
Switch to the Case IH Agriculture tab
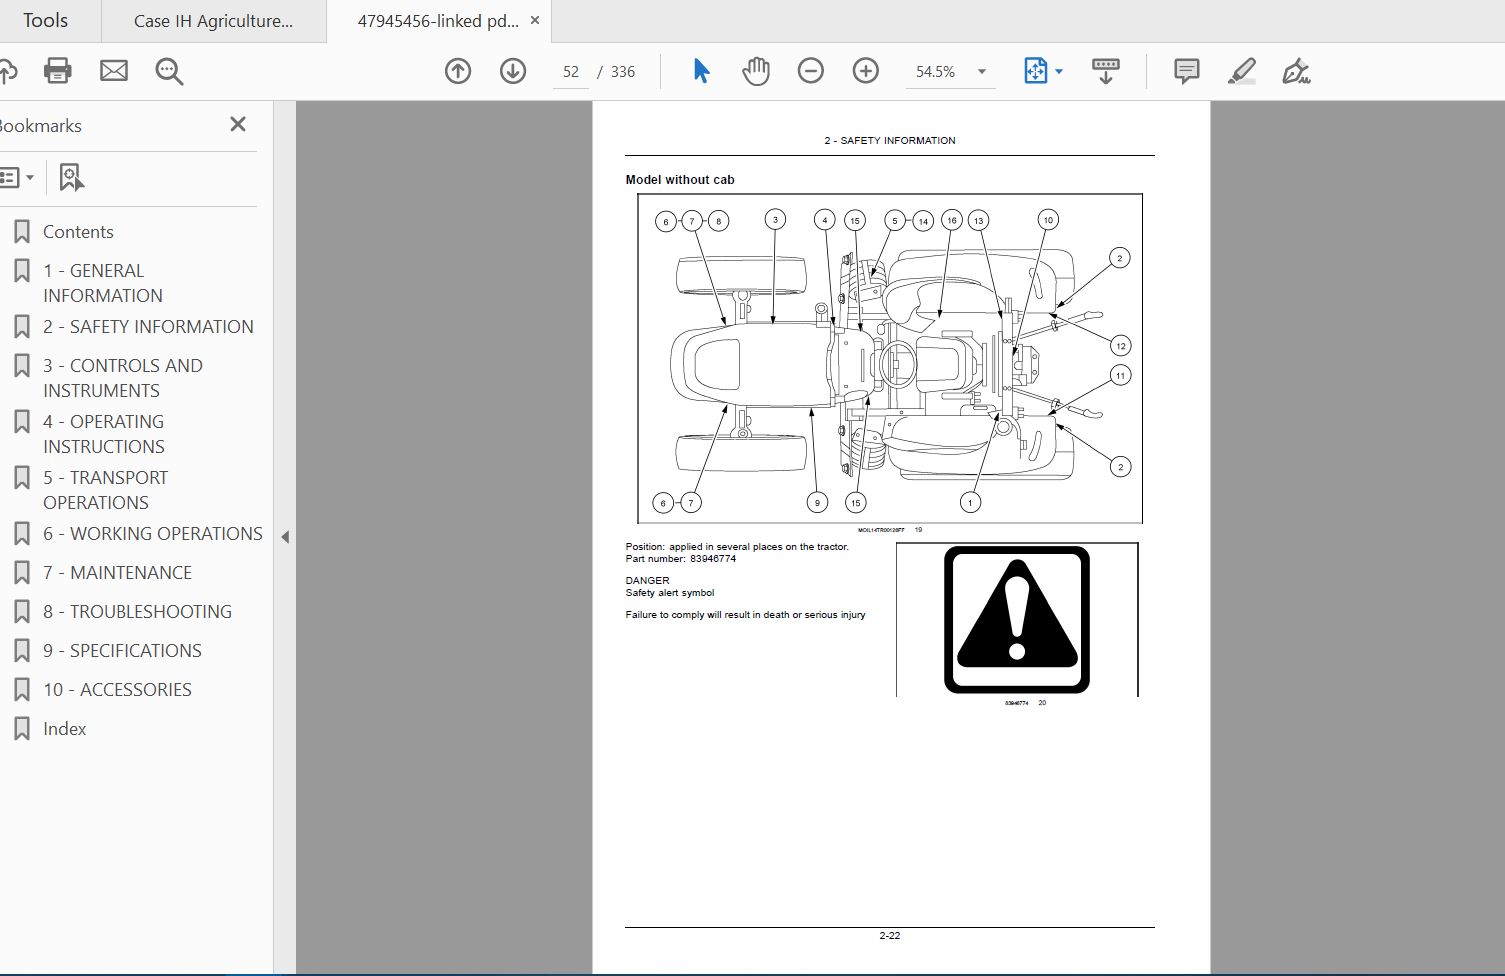tap(213, 21)
